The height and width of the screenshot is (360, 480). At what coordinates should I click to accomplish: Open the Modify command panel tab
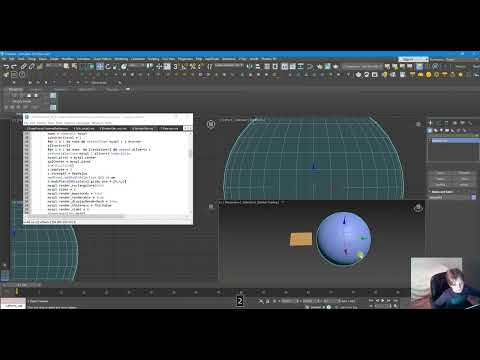click(438, 123)
